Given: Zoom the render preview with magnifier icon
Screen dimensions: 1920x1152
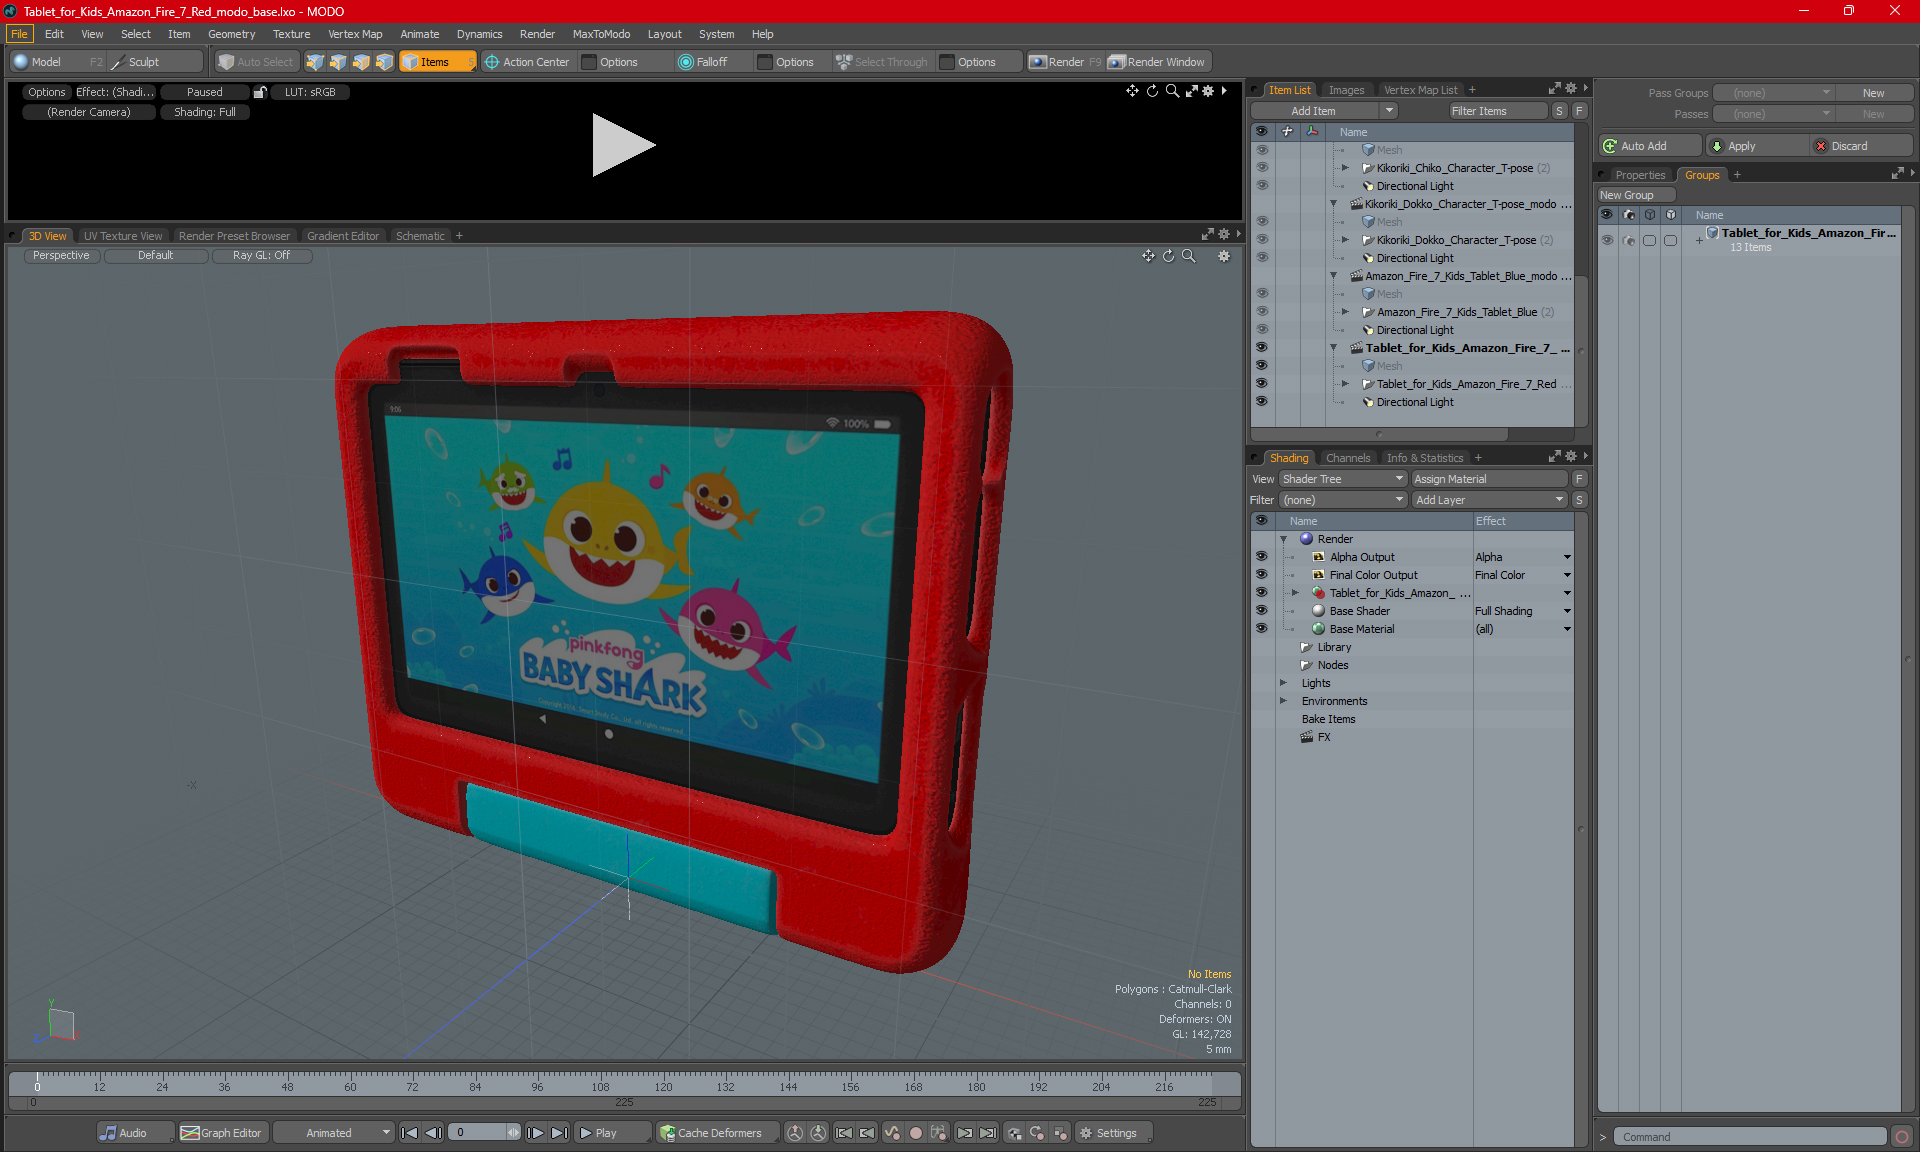Looking at the screenshot, I should point(1172,91).
